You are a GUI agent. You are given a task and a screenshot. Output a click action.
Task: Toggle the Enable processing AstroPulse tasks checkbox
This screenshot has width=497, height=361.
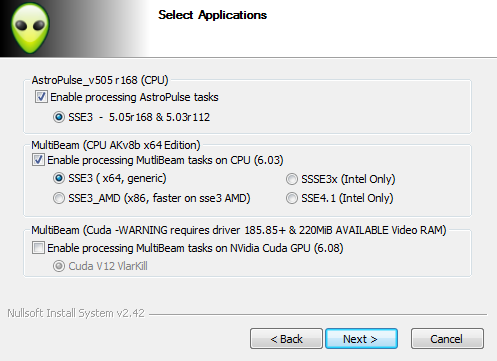[x=41, y=97]
